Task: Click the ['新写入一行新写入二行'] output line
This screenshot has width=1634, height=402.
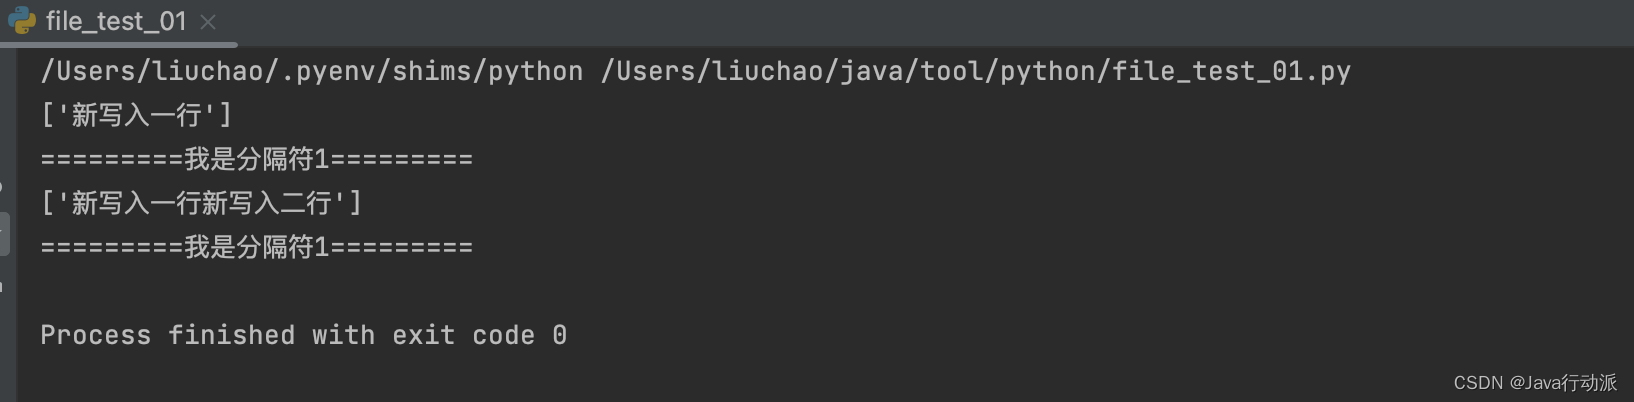Action: (201, 204)
